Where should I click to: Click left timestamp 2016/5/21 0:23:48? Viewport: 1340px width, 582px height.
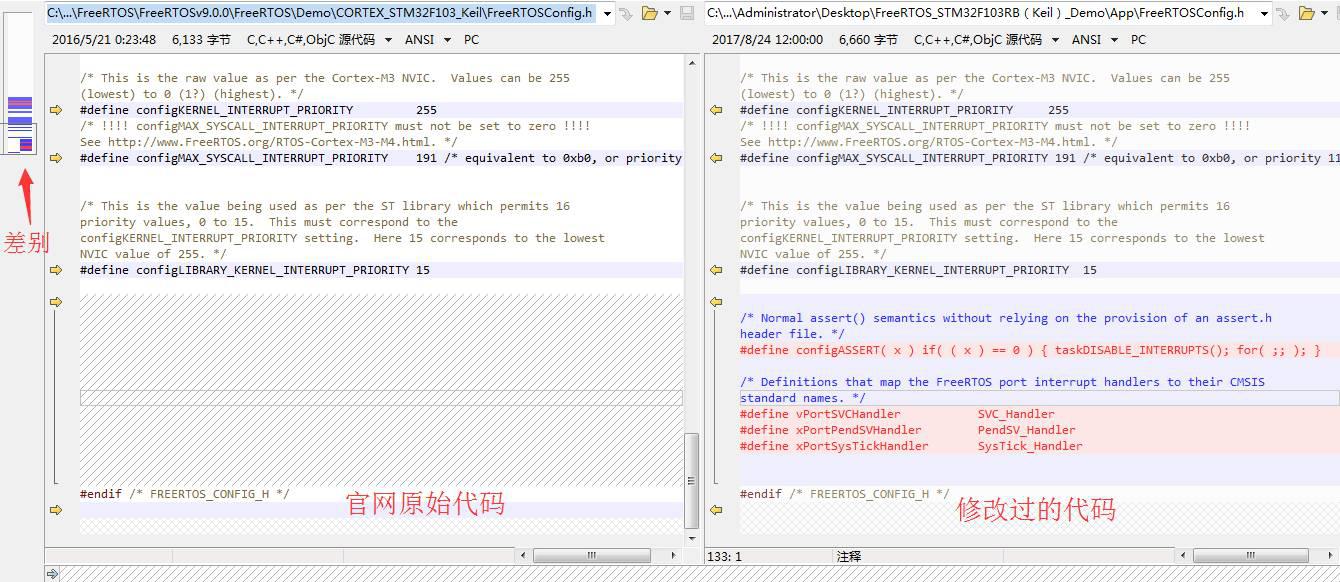[104, 40]
